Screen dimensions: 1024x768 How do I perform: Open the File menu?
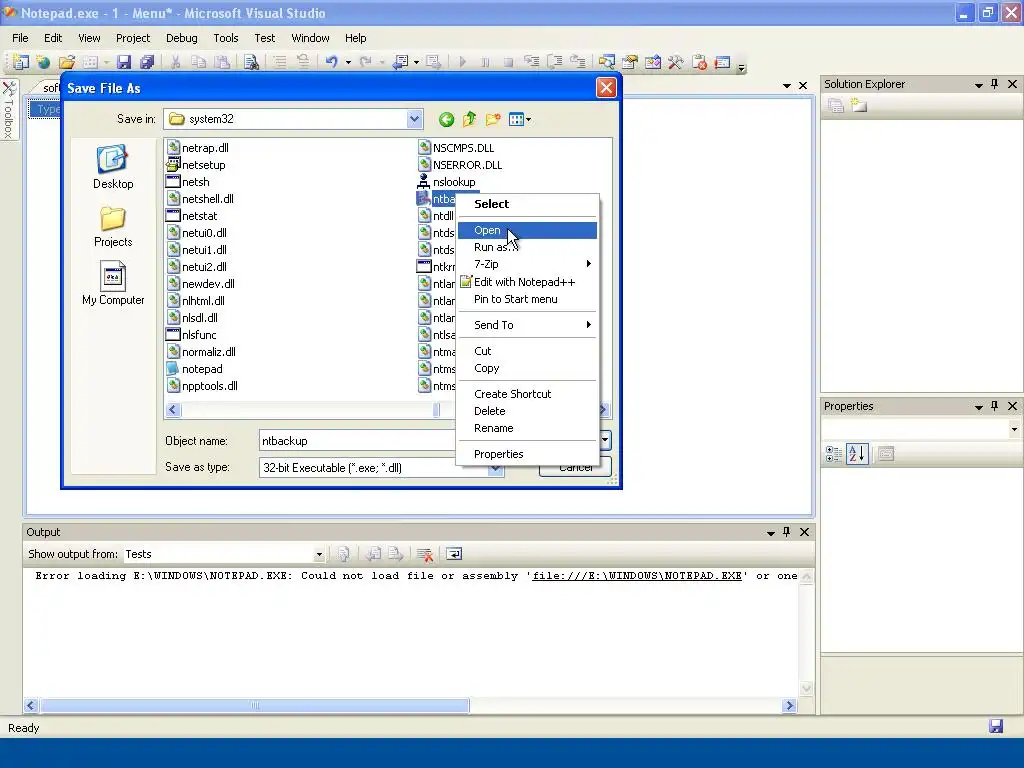[20, 38]
